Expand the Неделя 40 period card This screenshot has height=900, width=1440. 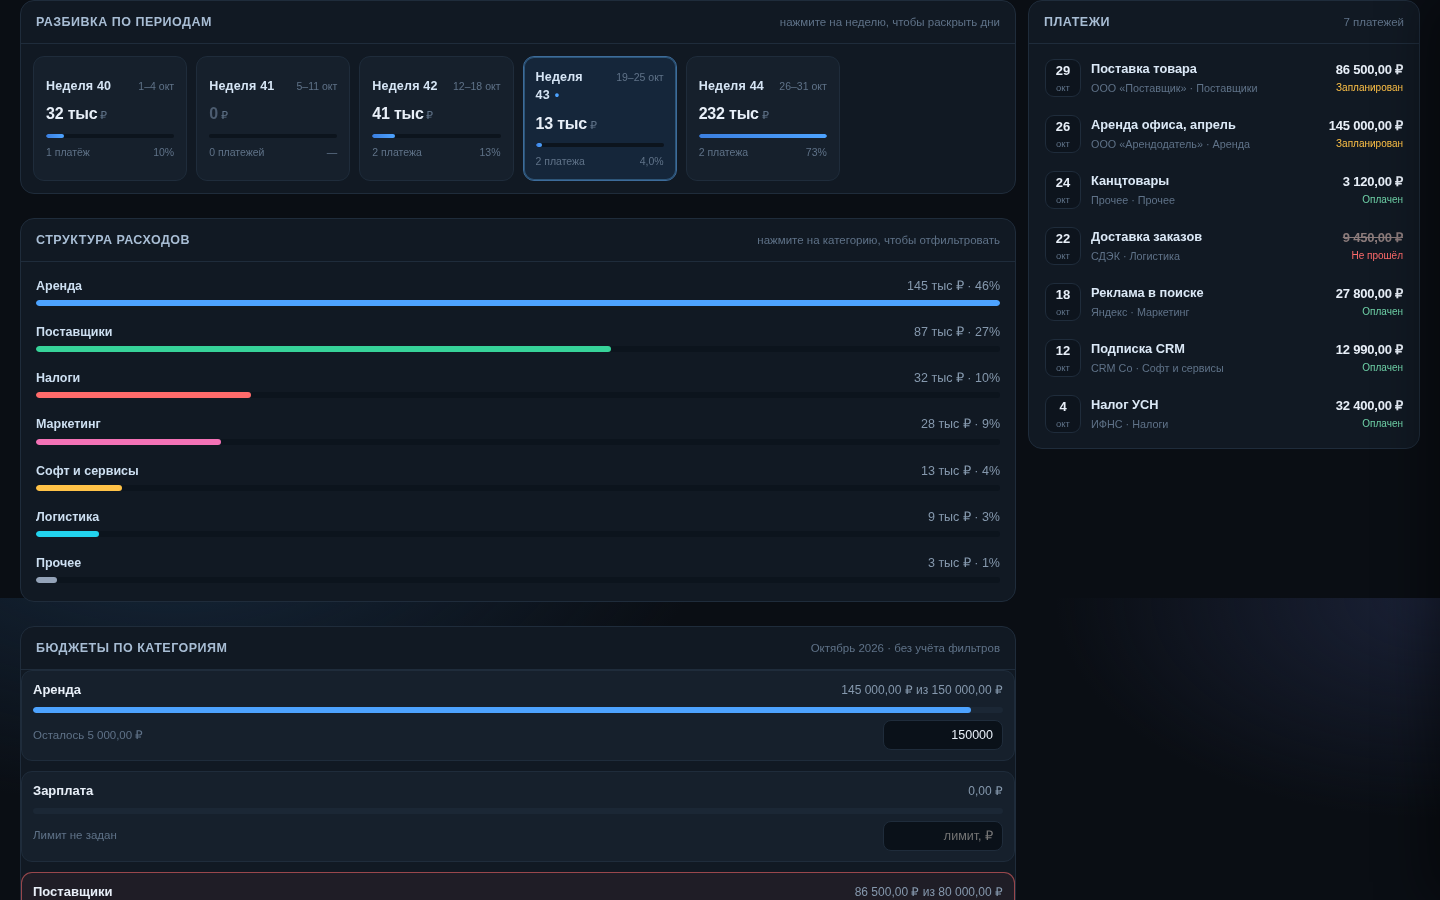110,119
